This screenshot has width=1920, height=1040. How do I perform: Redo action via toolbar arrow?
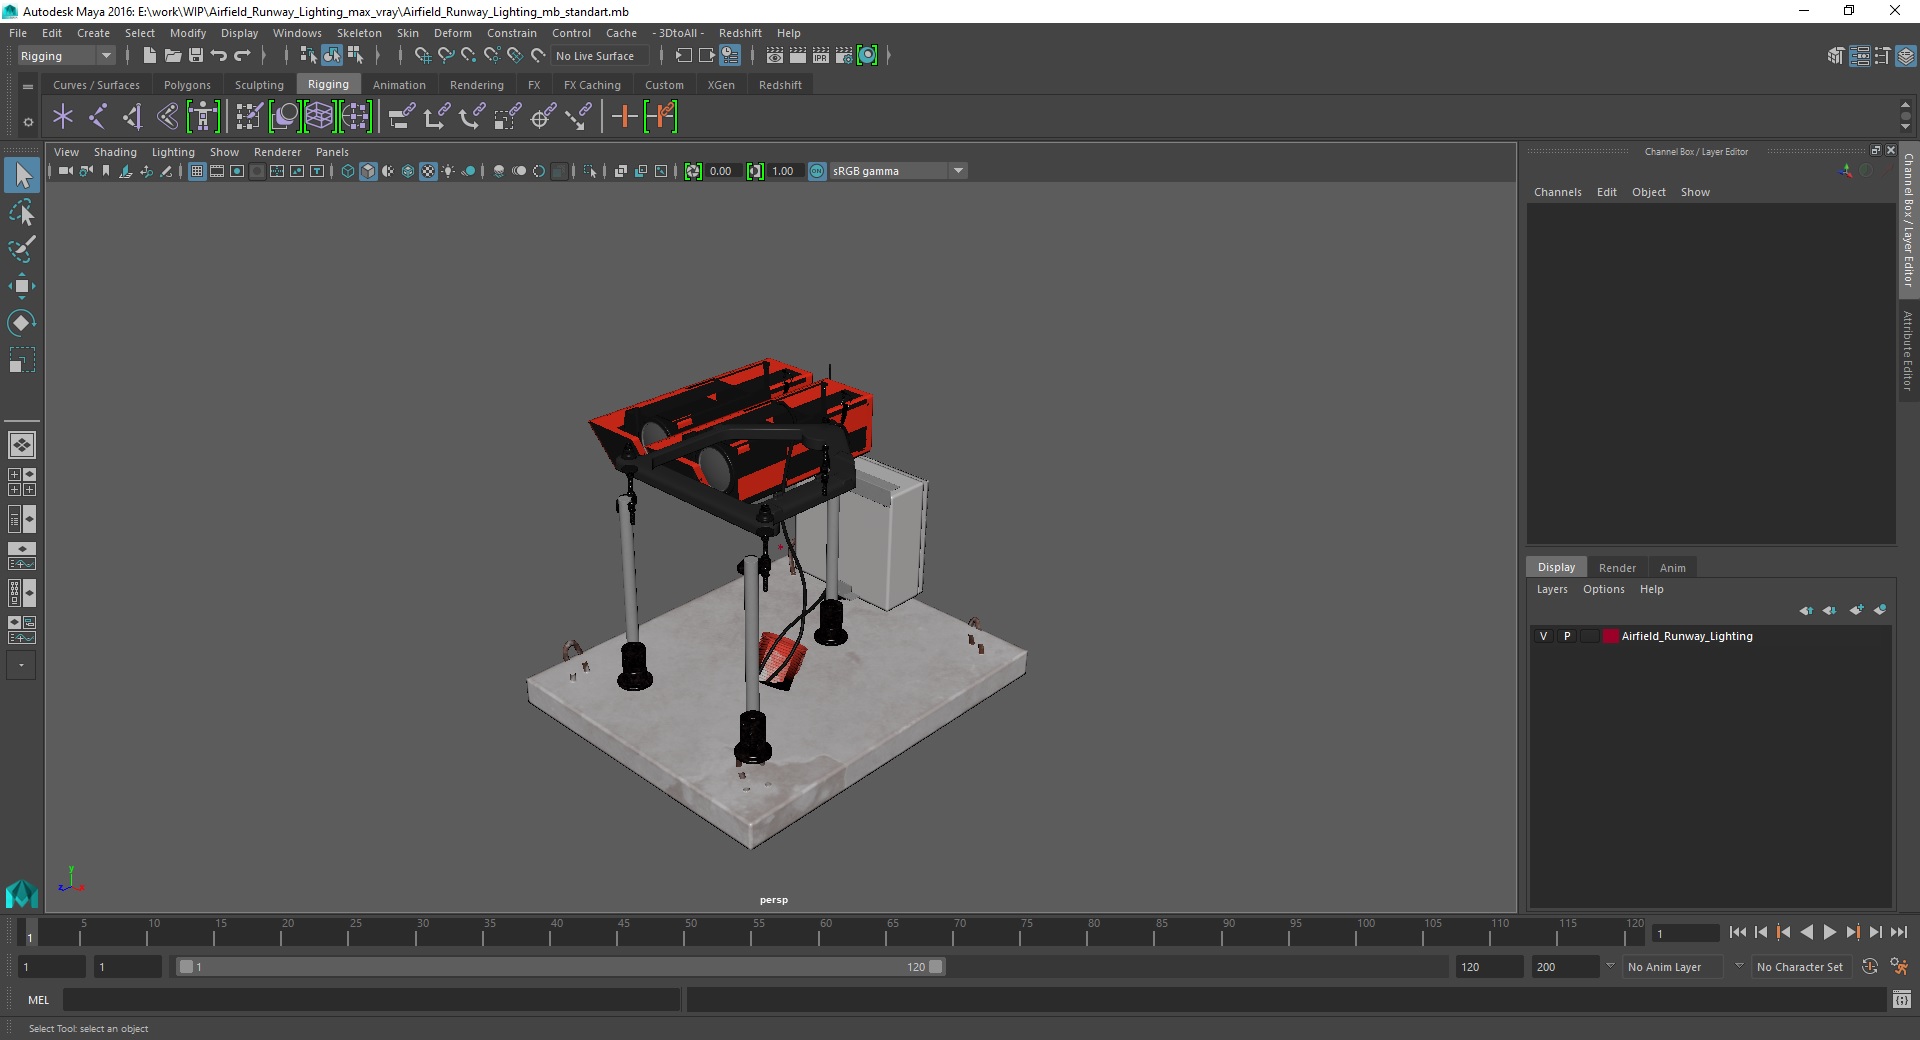click(242, 56)
